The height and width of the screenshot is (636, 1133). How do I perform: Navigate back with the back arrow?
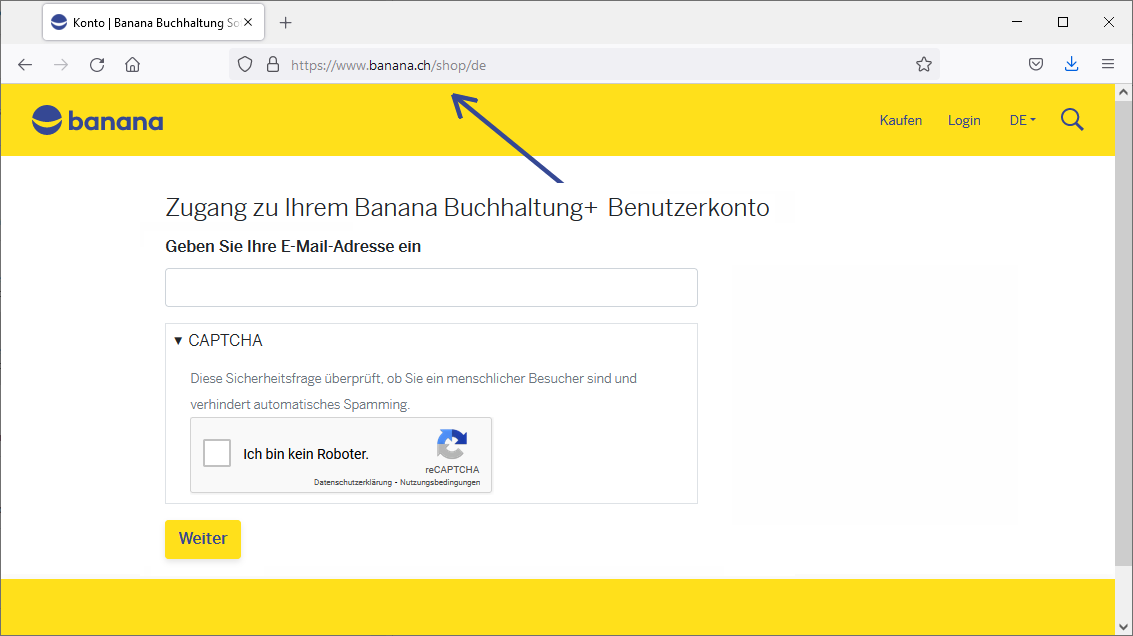[25, 65]
